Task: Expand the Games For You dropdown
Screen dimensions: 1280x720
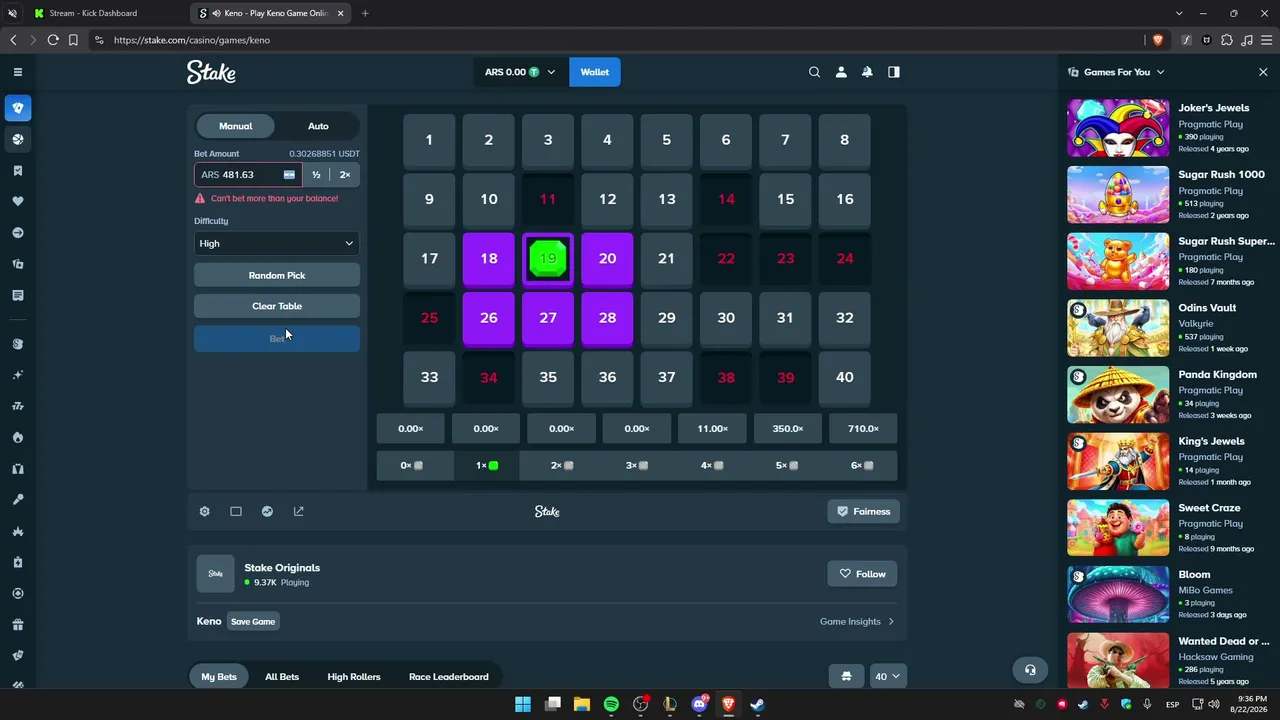Action: coord(1116,72)
